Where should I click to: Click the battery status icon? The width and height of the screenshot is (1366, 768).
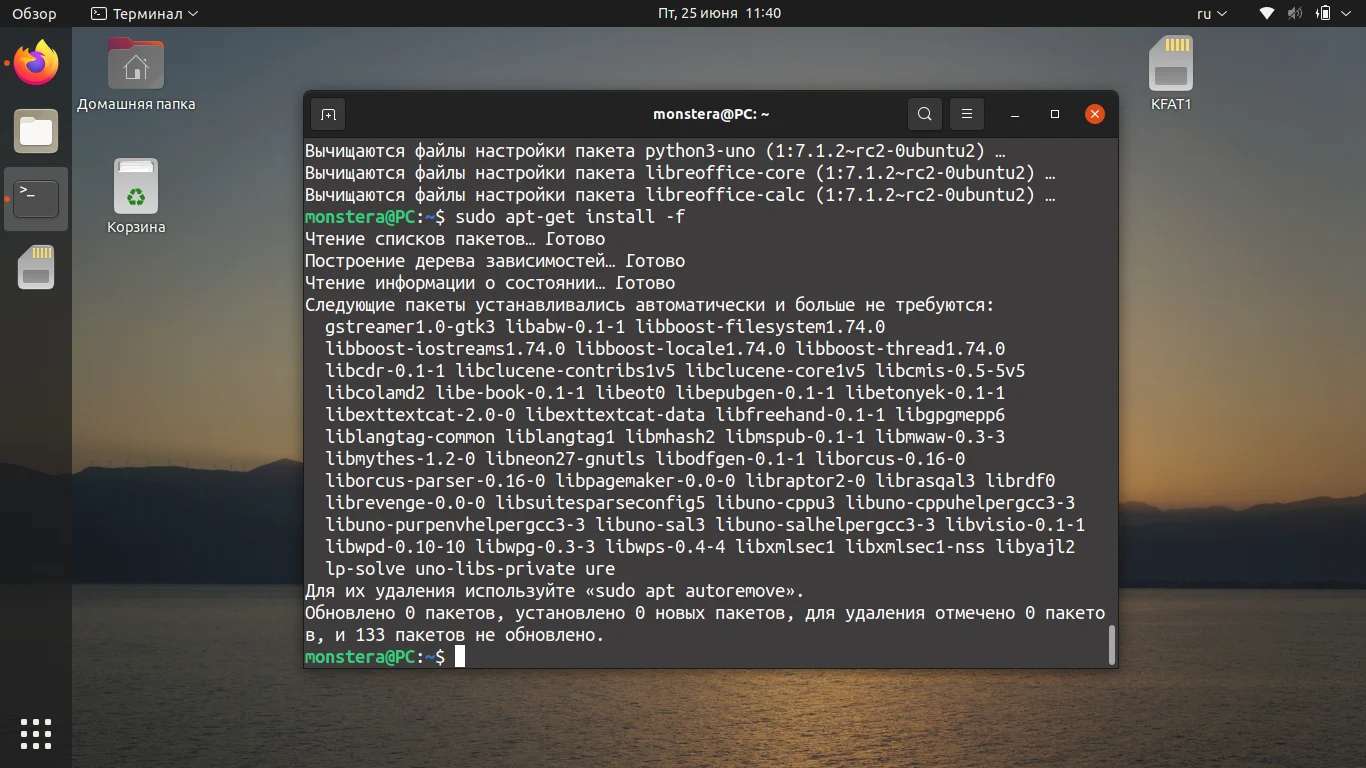pyautogui.click(x=1324, y=14)
